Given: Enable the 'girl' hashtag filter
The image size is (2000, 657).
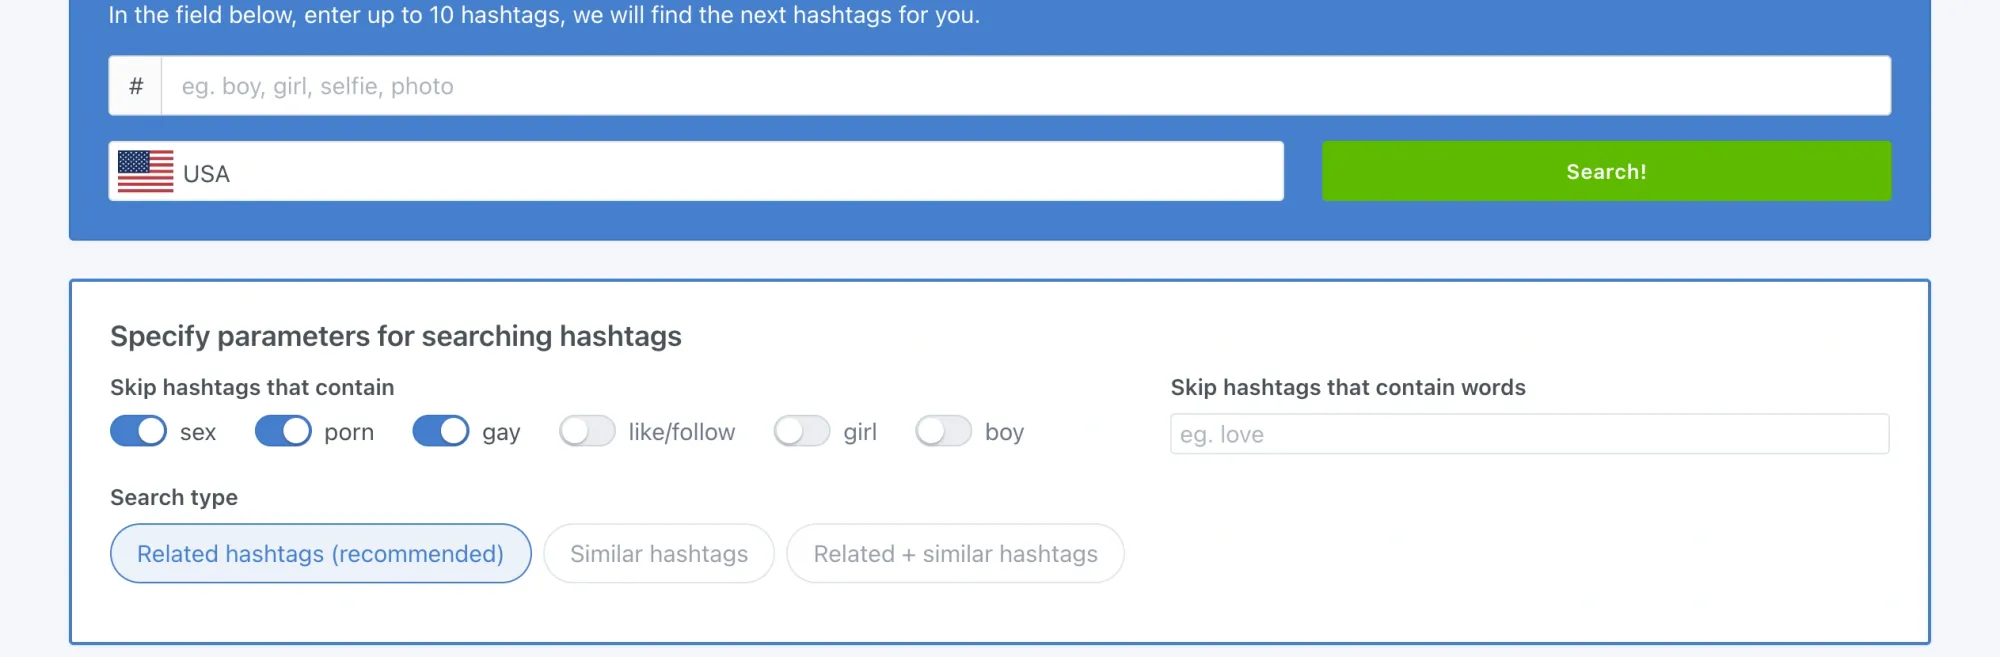Looking at the screenshot, I should [801, 431].
